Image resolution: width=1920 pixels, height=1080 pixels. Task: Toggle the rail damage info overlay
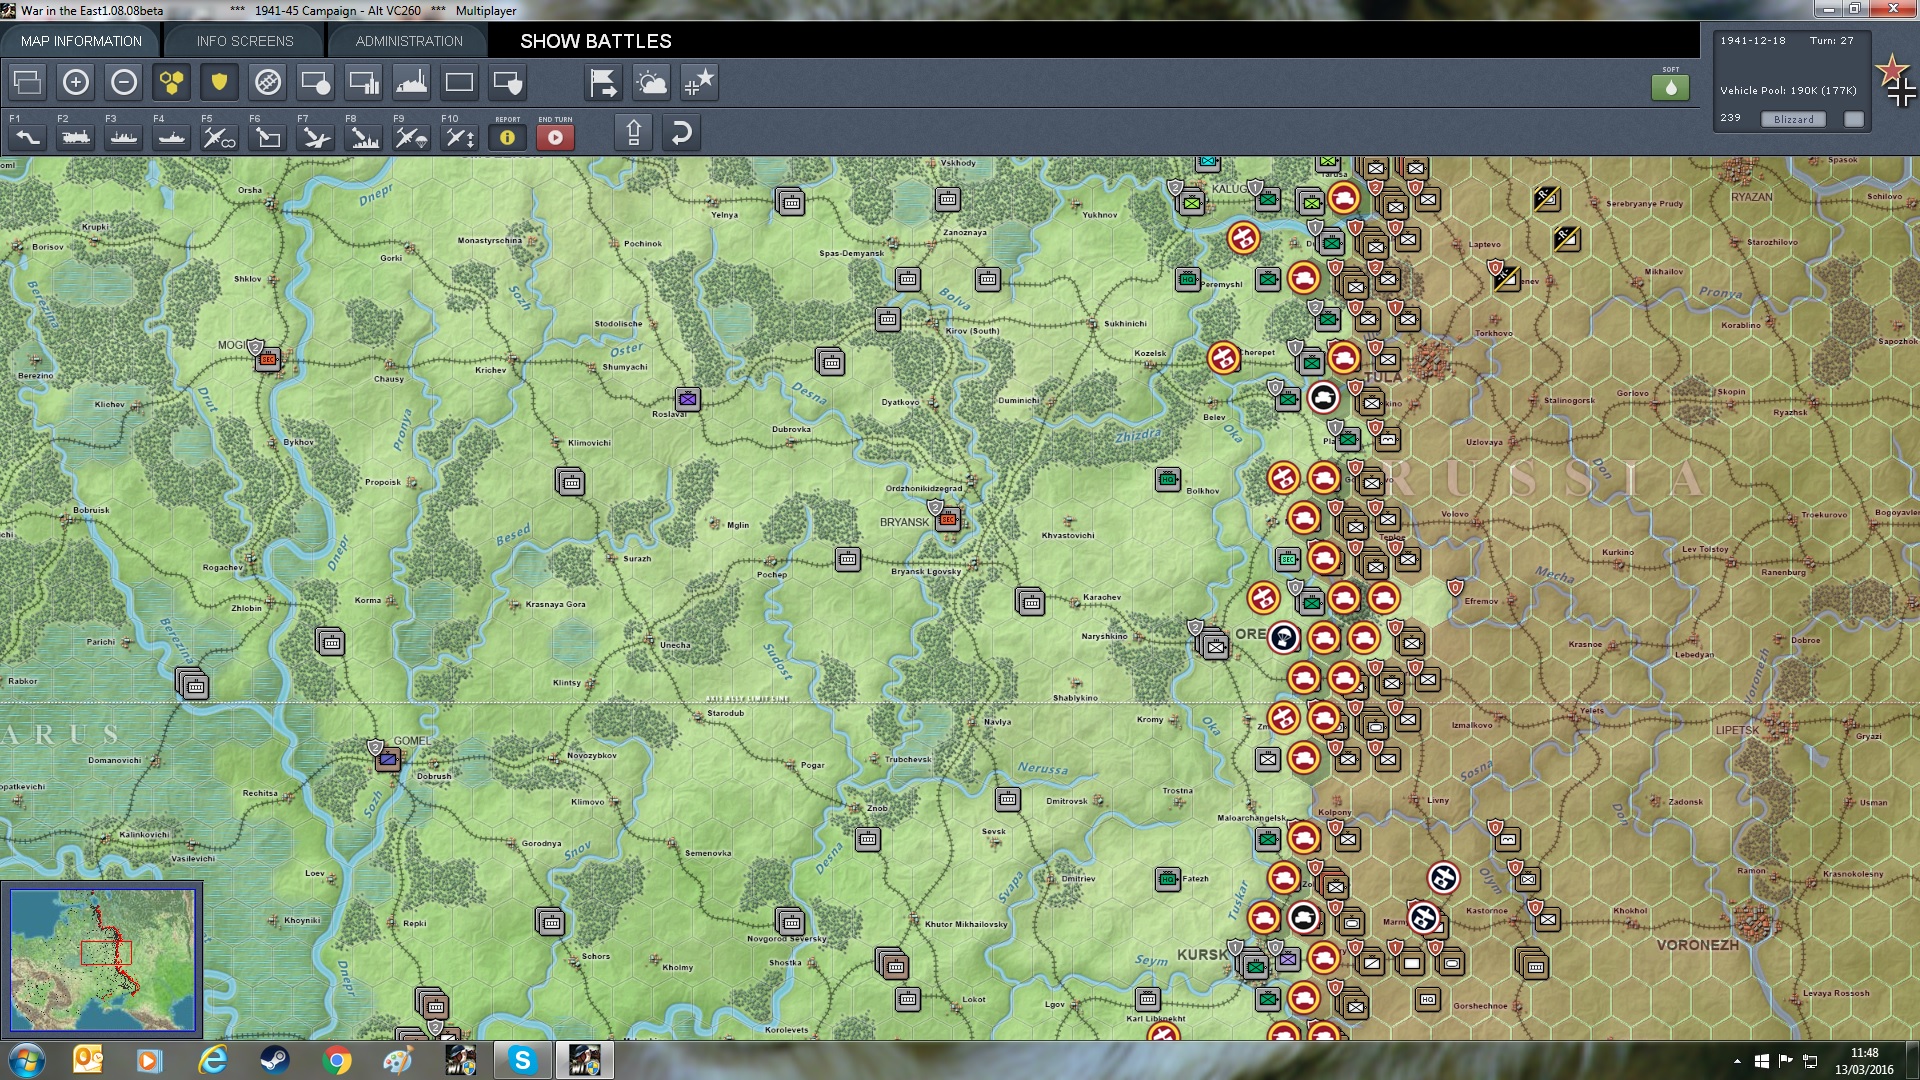pyautogui.click(x=268, y=82)
